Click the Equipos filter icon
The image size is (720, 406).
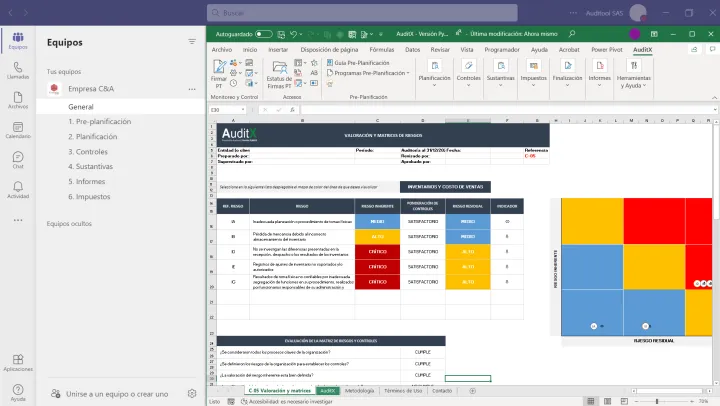tap(192, 42)
